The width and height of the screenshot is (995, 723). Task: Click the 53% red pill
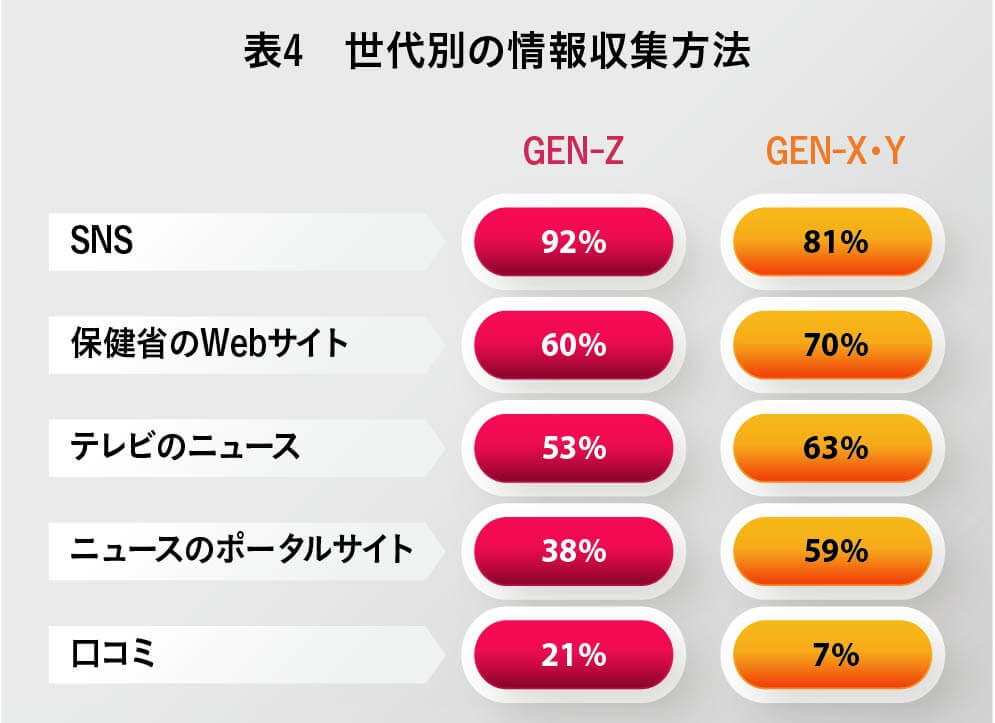[574, 448]
